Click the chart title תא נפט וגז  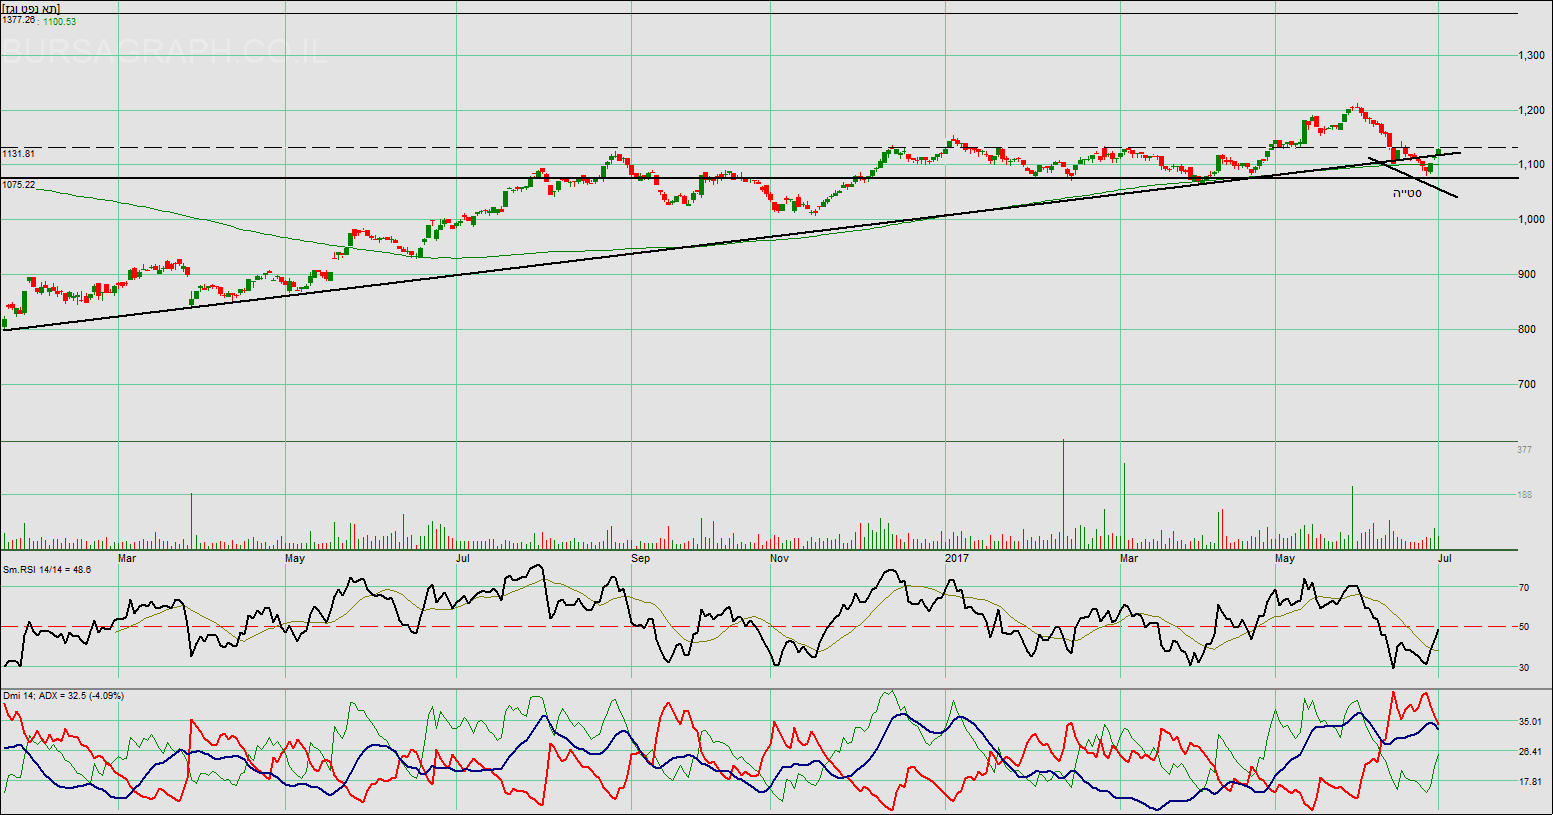click(x=31, y=9)
